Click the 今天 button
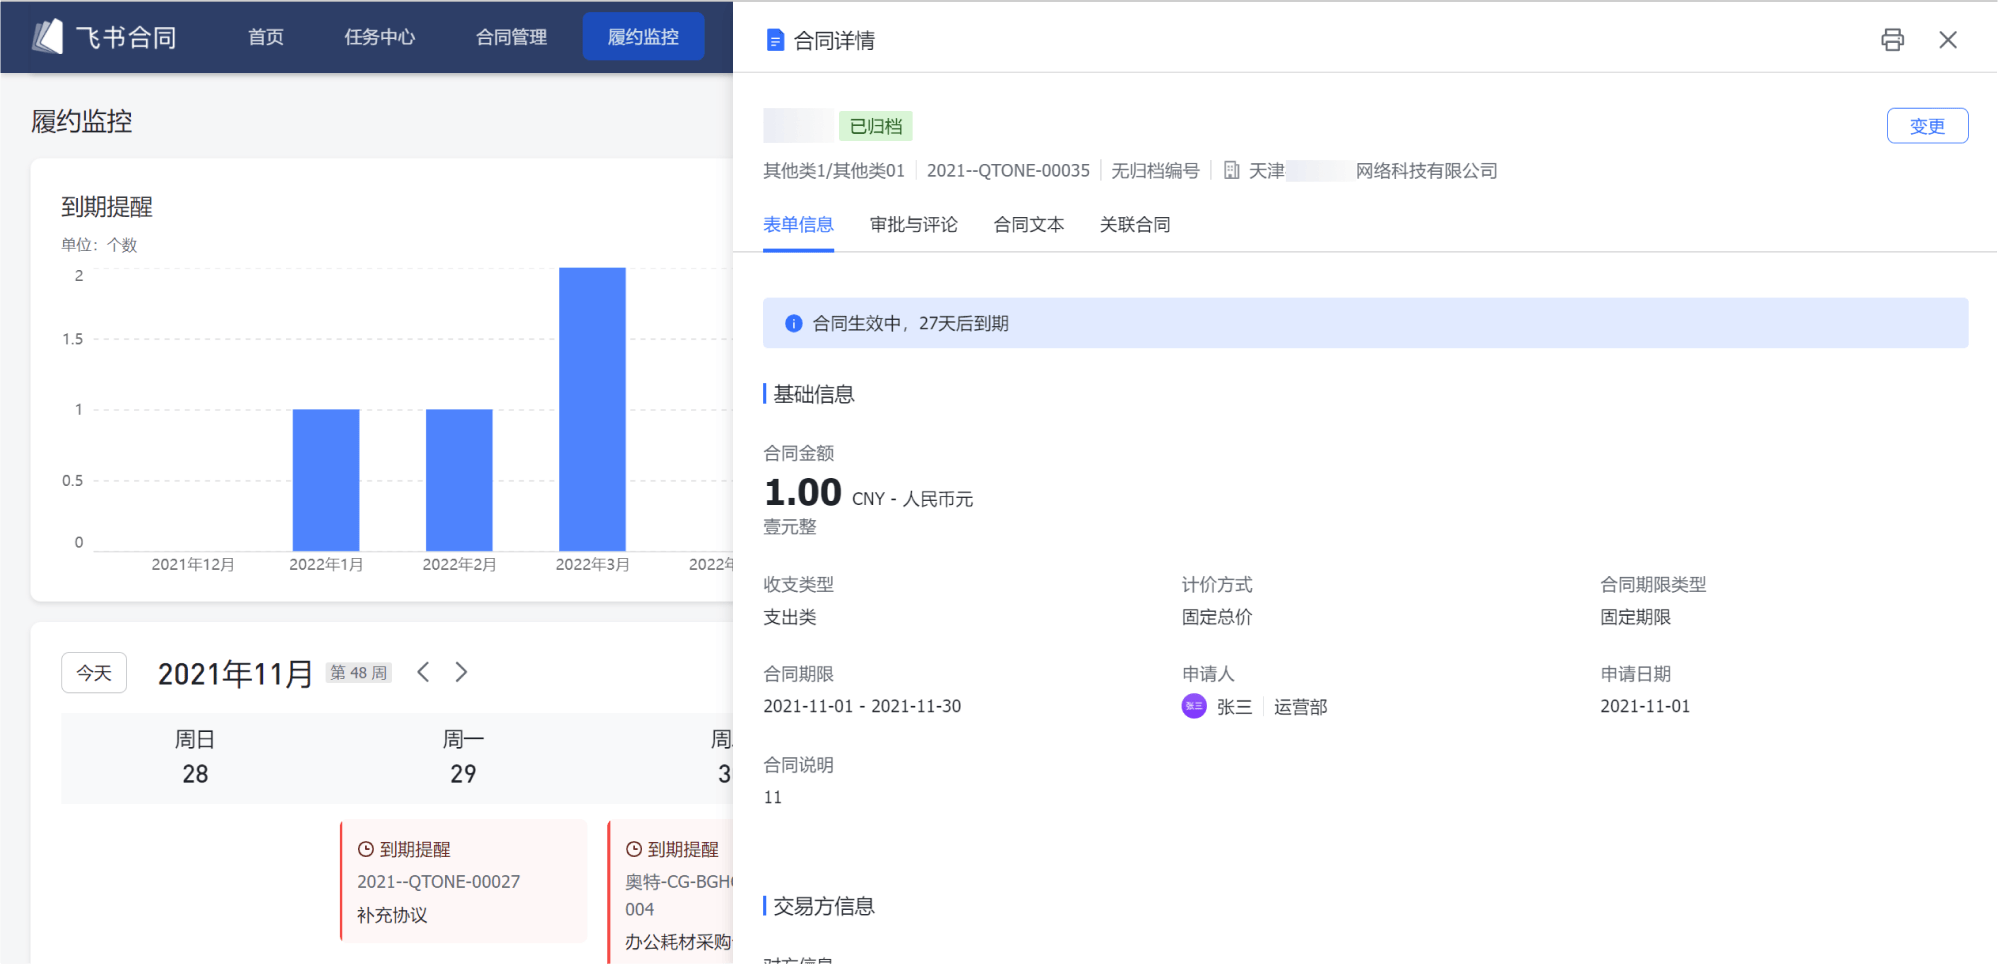1998x964 pixels. [94, 673]
